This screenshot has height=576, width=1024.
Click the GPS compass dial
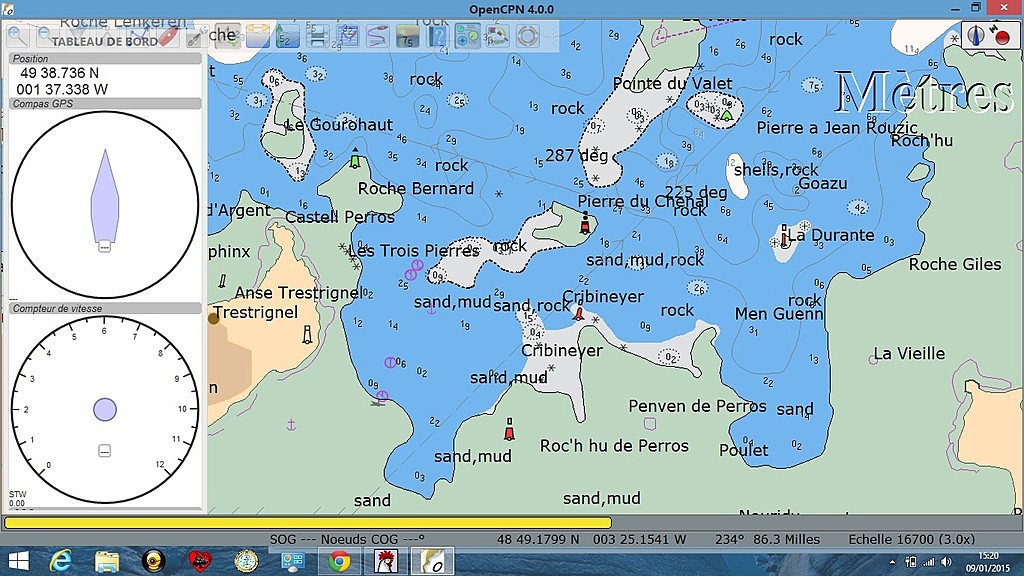(104, 204)
